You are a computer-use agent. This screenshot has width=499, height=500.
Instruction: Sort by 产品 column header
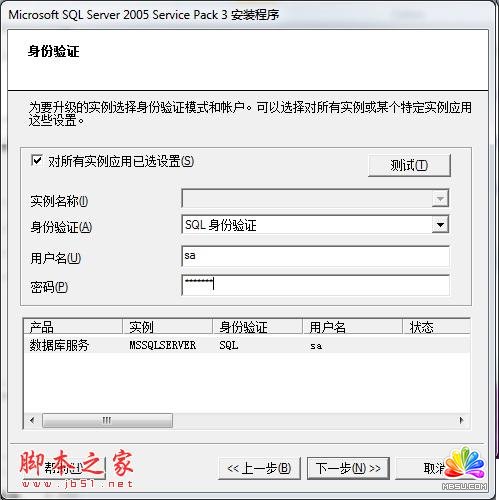tap(73, 327)
